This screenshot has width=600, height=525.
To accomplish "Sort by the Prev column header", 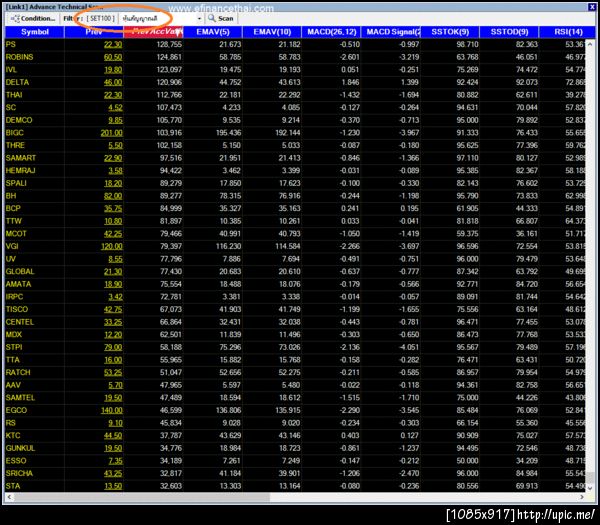I will 94,32.
